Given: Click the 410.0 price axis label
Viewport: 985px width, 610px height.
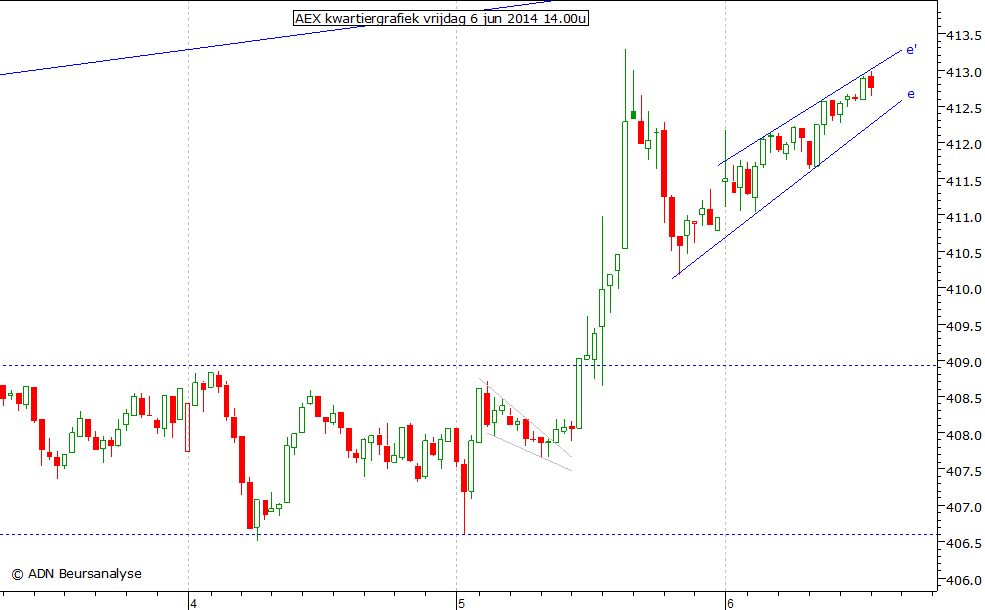Looking at the screenshot, I should click(x=964, y=290).
